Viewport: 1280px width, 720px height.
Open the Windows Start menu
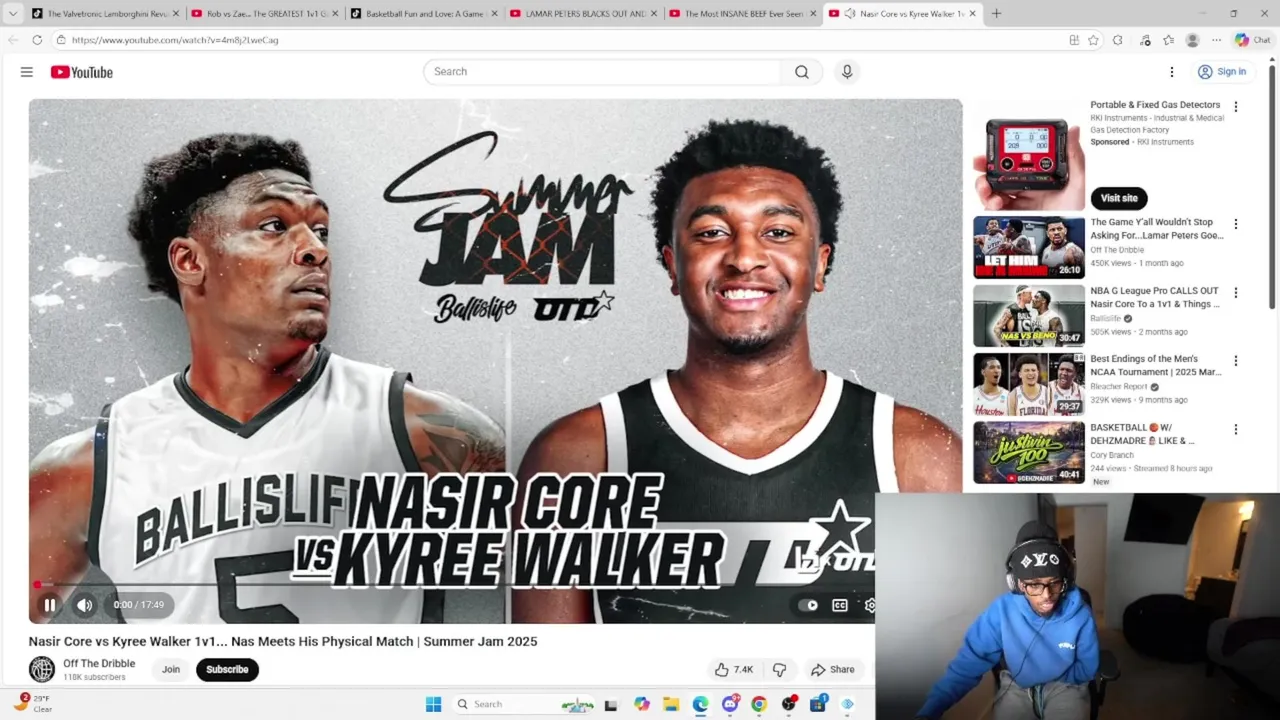tap(433, 704)
